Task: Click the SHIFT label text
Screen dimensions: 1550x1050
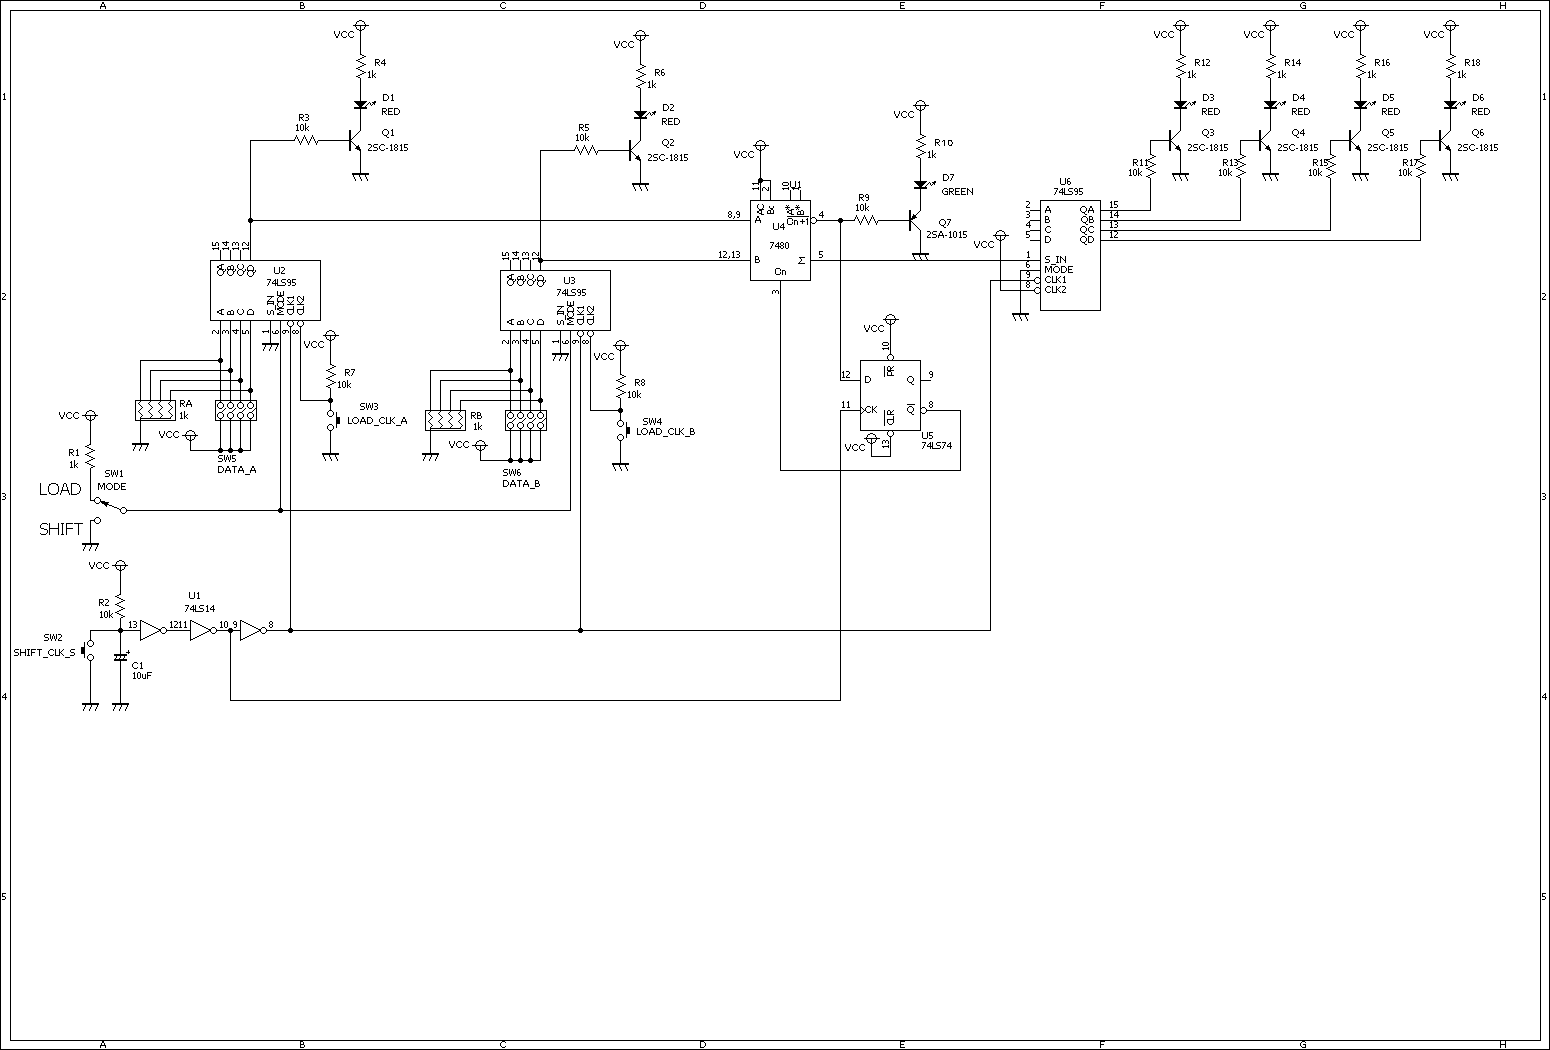Action: click(61, 529)
